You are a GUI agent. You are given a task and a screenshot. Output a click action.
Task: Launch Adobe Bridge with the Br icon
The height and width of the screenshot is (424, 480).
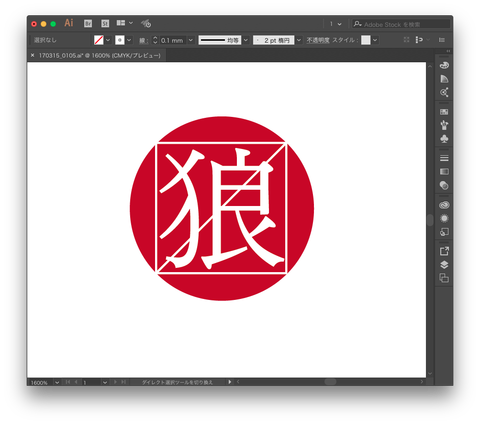coord(88,23)
